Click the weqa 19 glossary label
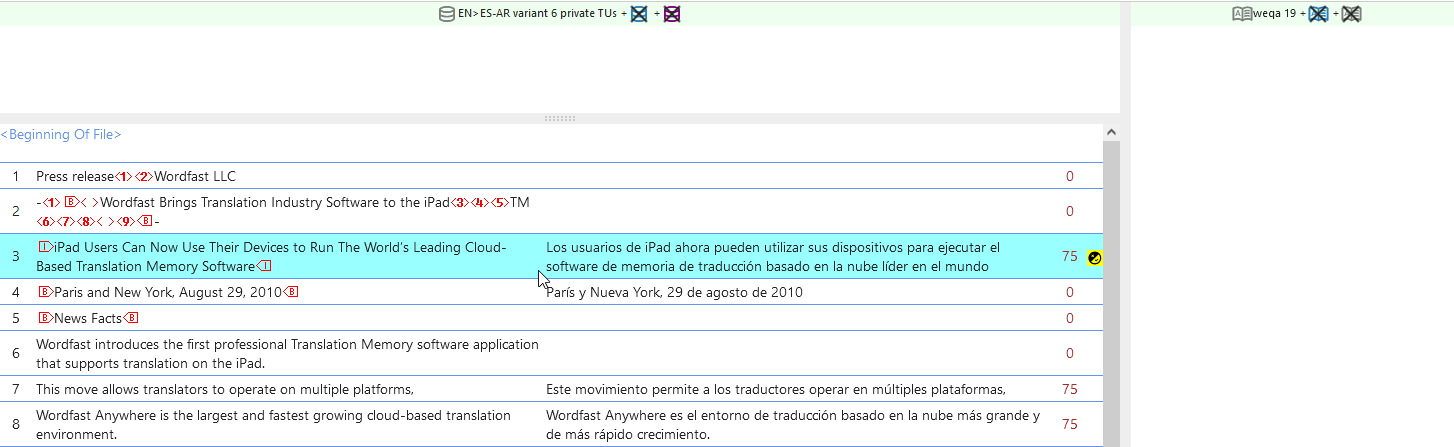The height and width of the screenshot is (447, 1454). point(1274,14)
